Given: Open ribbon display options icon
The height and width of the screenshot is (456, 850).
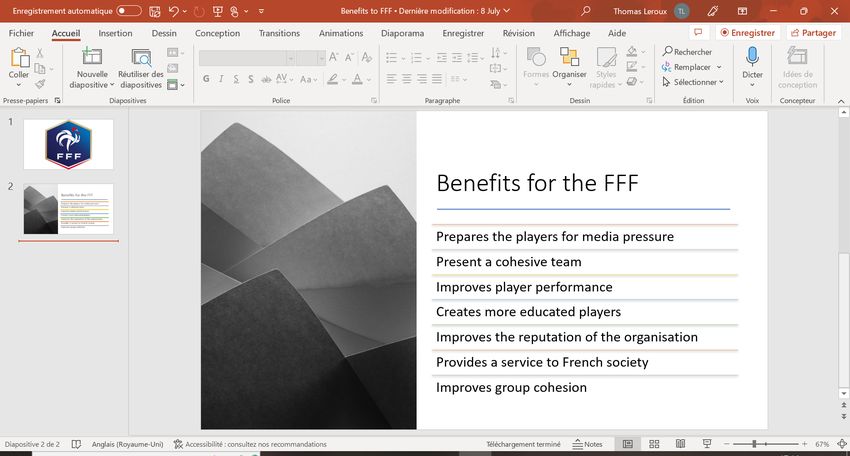Looking at the screenshot, I should [x=742, y=11].
